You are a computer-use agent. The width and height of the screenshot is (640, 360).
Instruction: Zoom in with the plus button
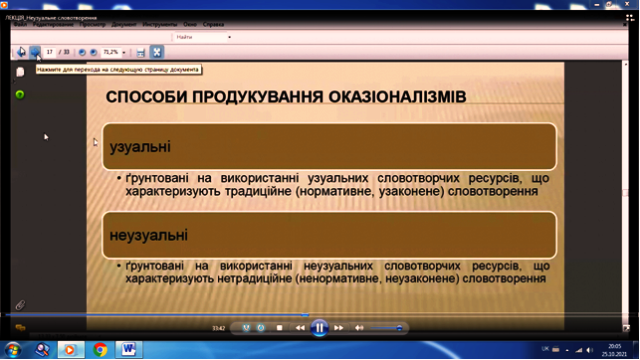(x=93, y=52)
